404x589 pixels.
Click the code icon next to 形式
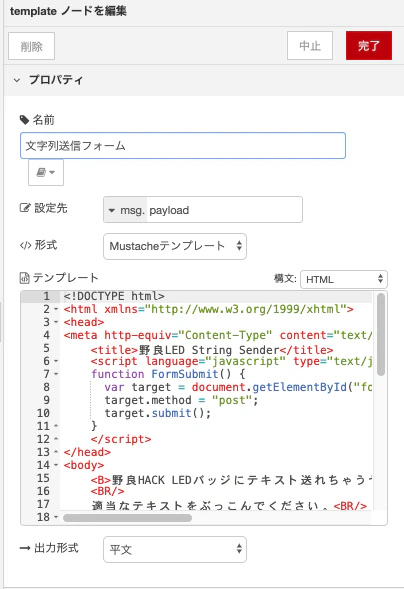[25, 246]
